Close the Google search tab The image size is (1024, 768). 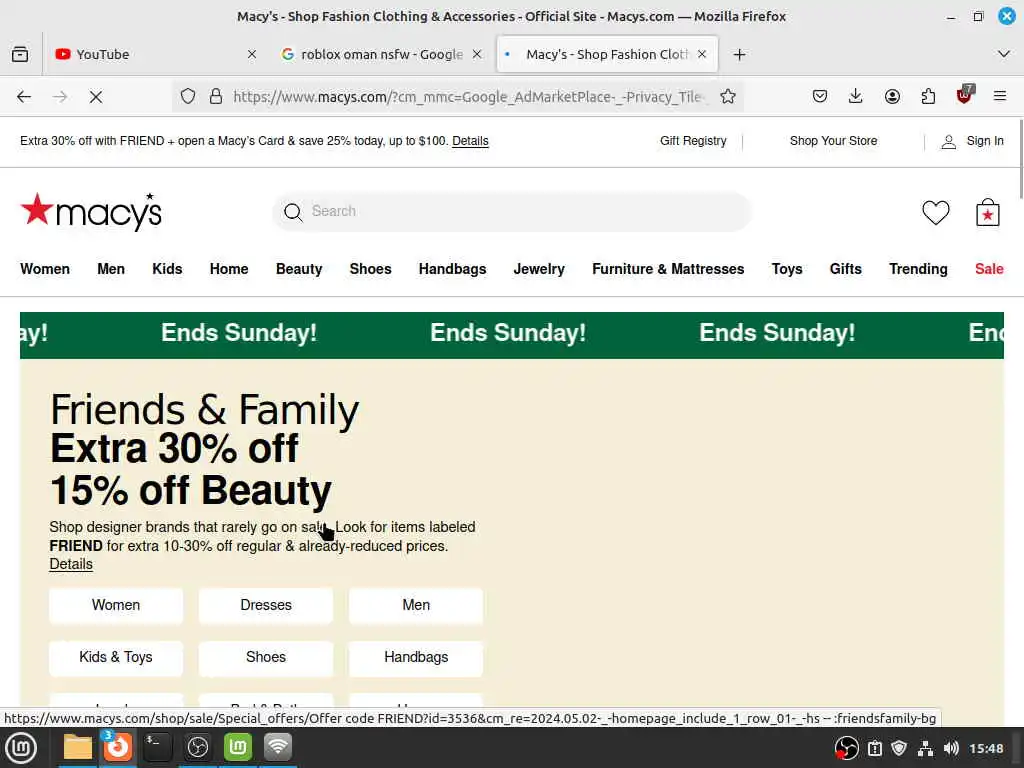[477, 54]
